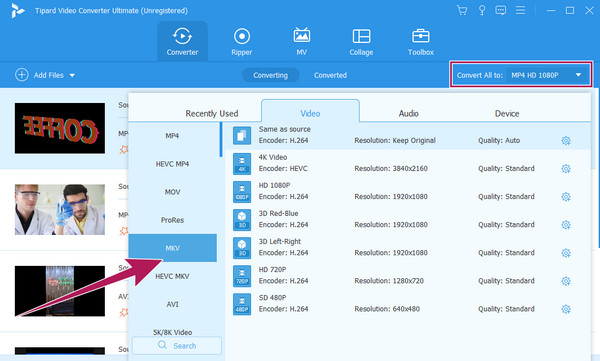Click Resolution: 640x480 text

click(x=387, y=309)
